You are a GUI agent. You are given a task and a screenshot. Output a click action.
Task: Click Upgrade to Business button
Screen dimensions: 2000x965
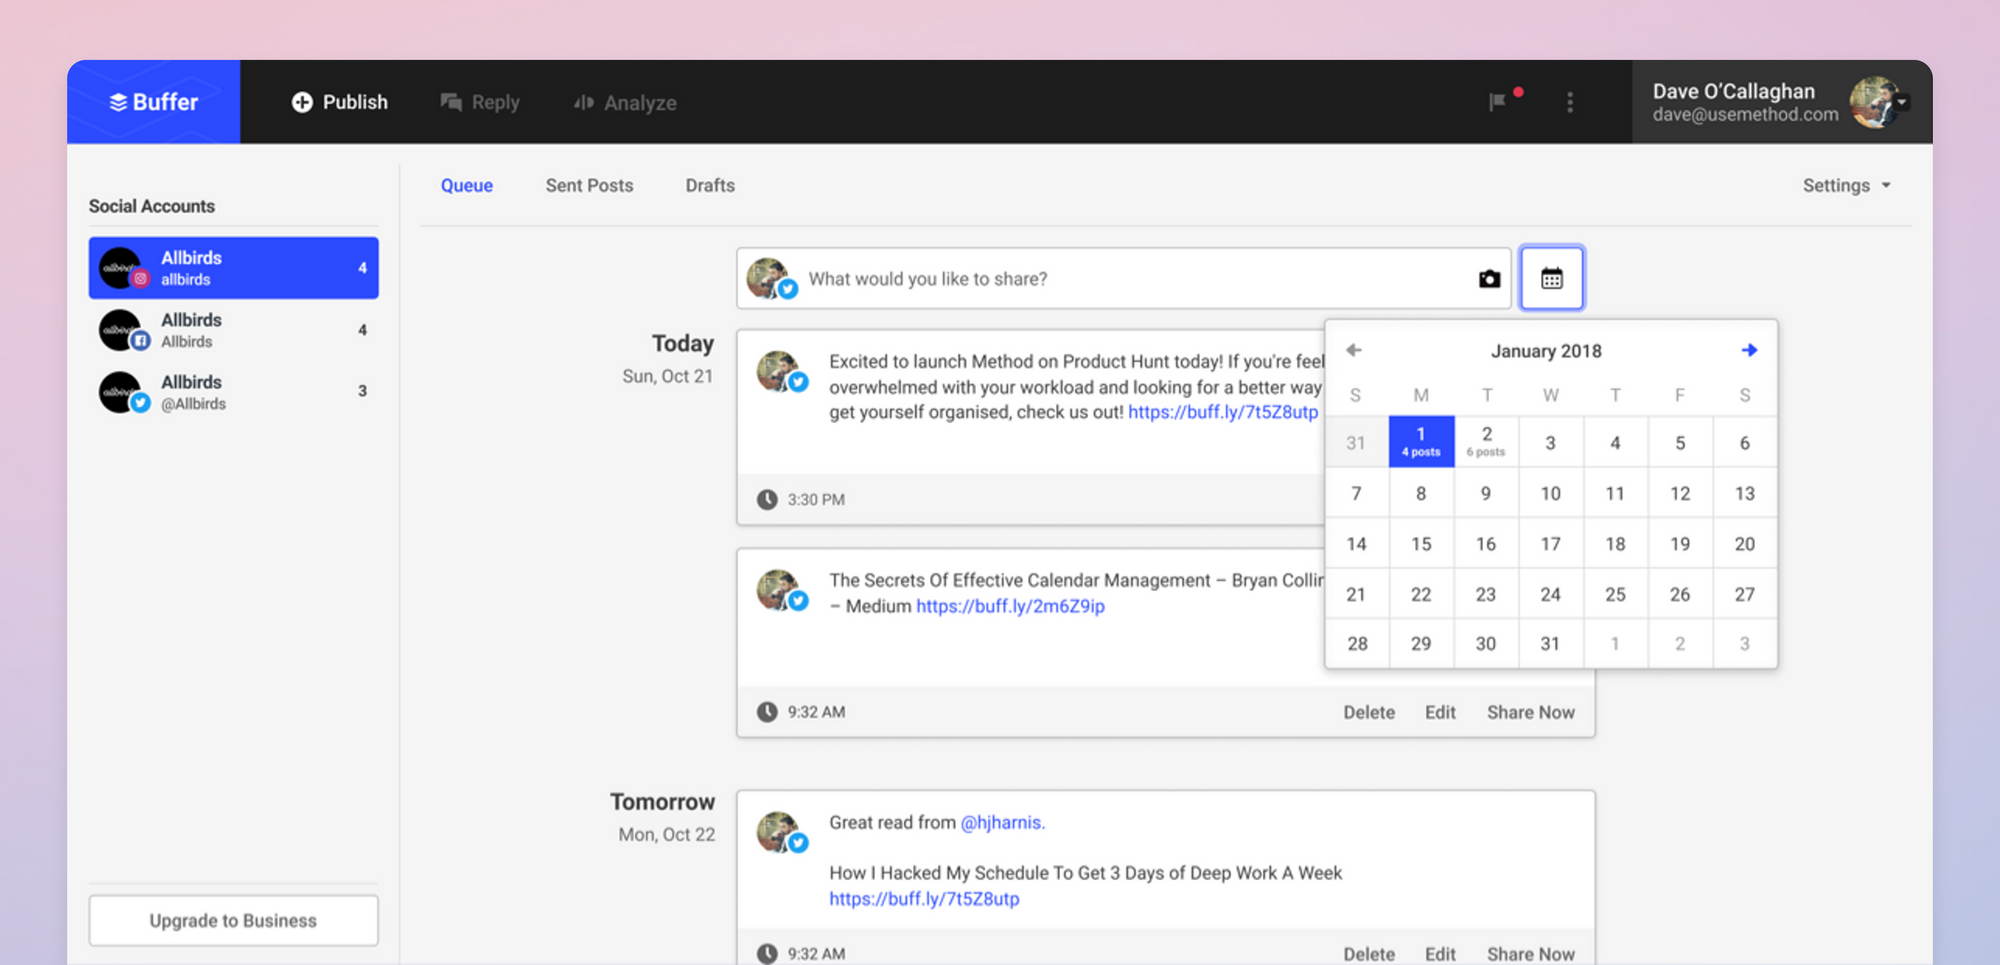[234, 920]
